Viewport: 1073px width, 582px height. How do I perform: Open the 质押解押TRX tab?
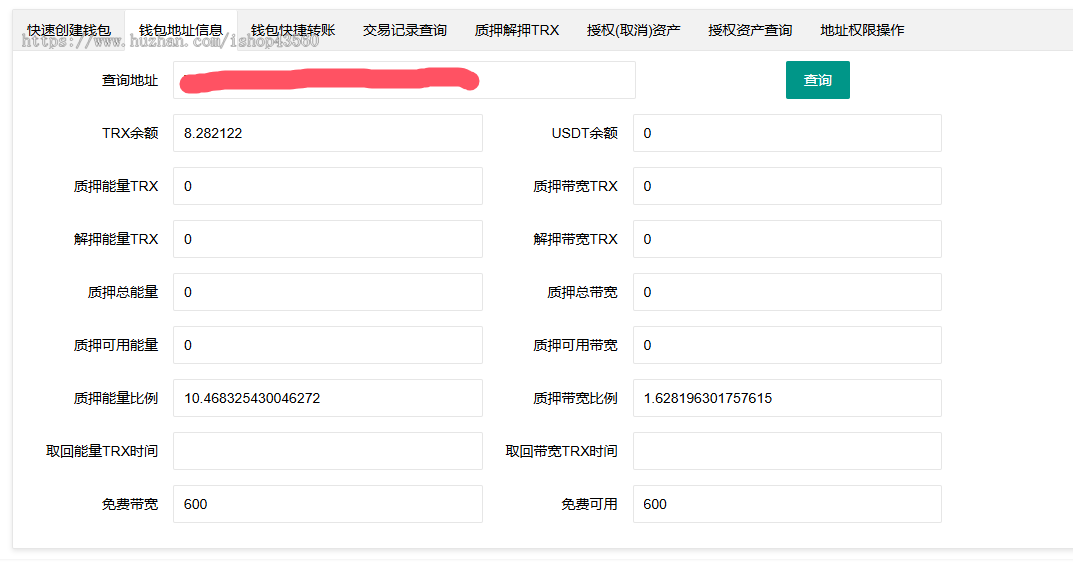click(517, 30)
